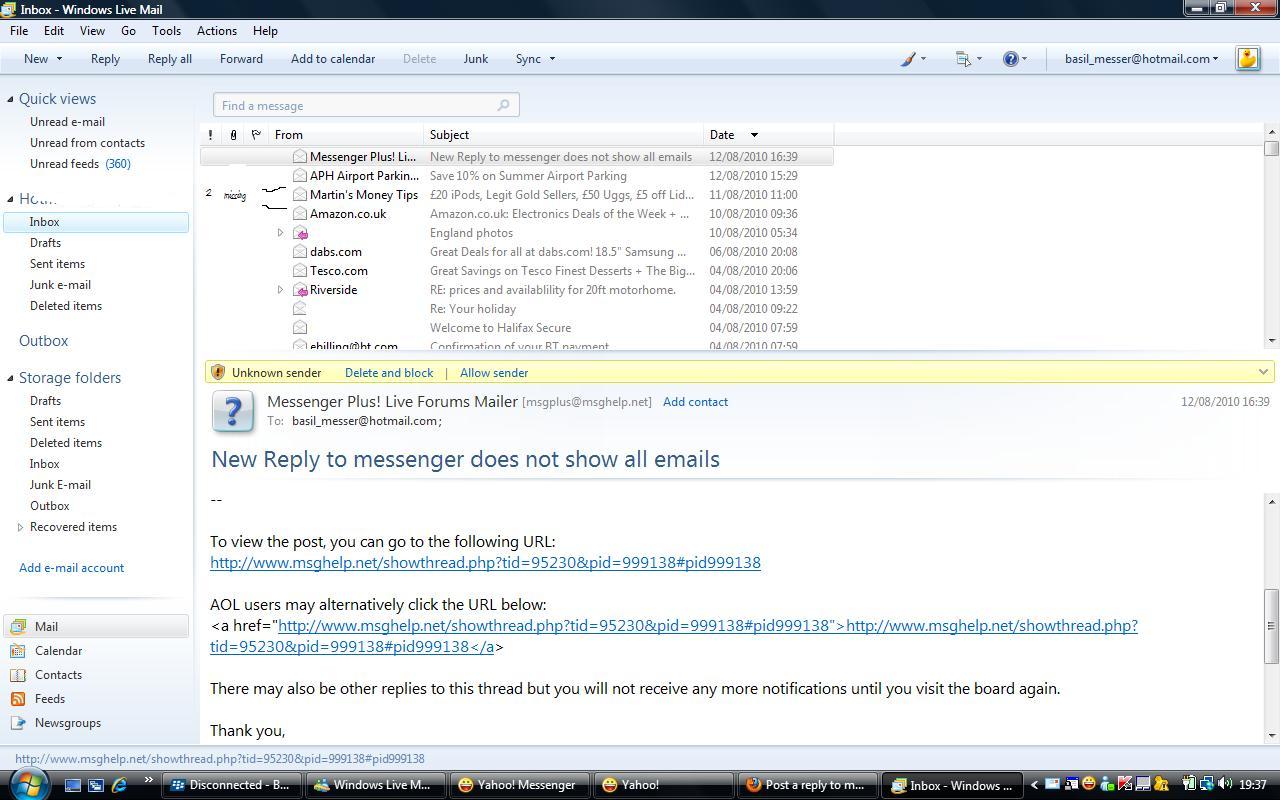1280x800 pixels.
Task: Open the New button dropdown arrow
Action: click(x=59, y=59)
